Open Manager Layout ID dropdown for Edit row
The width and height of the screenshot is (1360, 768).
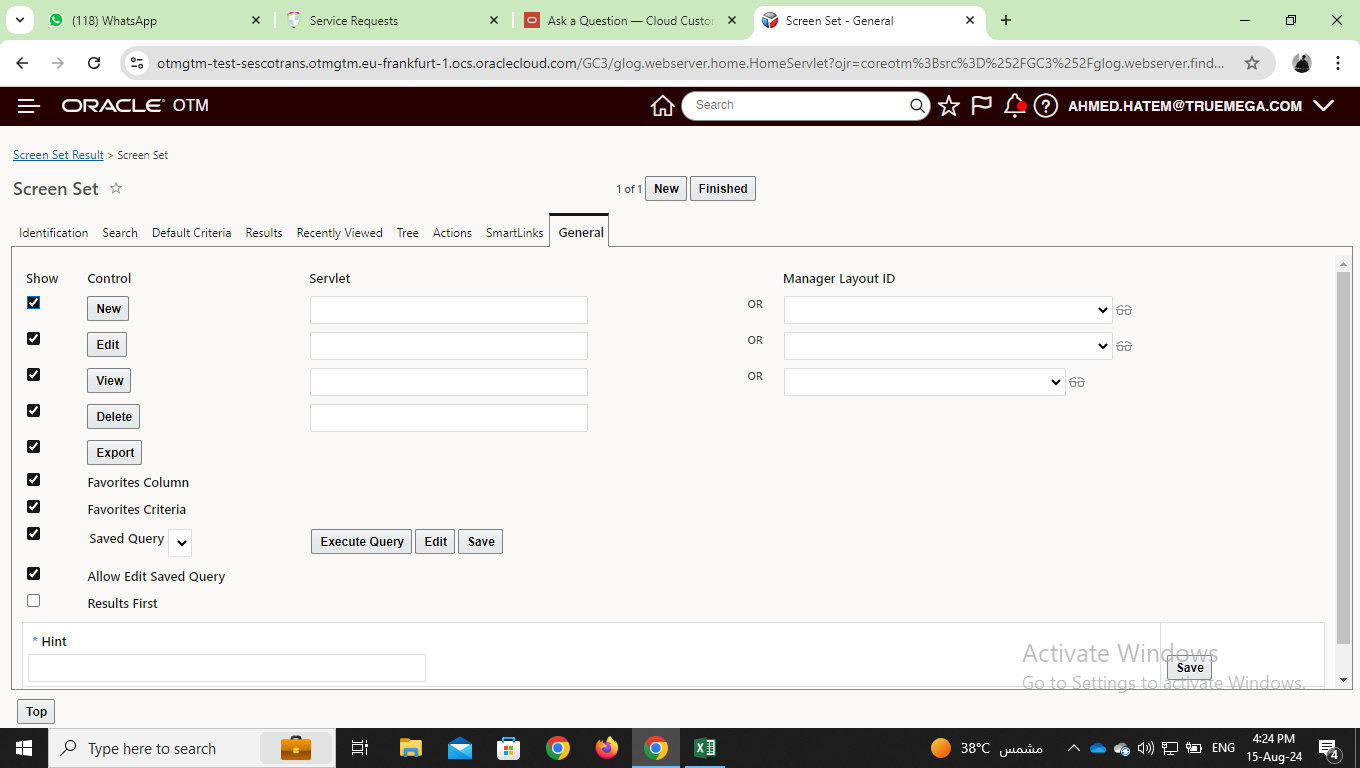948,346
